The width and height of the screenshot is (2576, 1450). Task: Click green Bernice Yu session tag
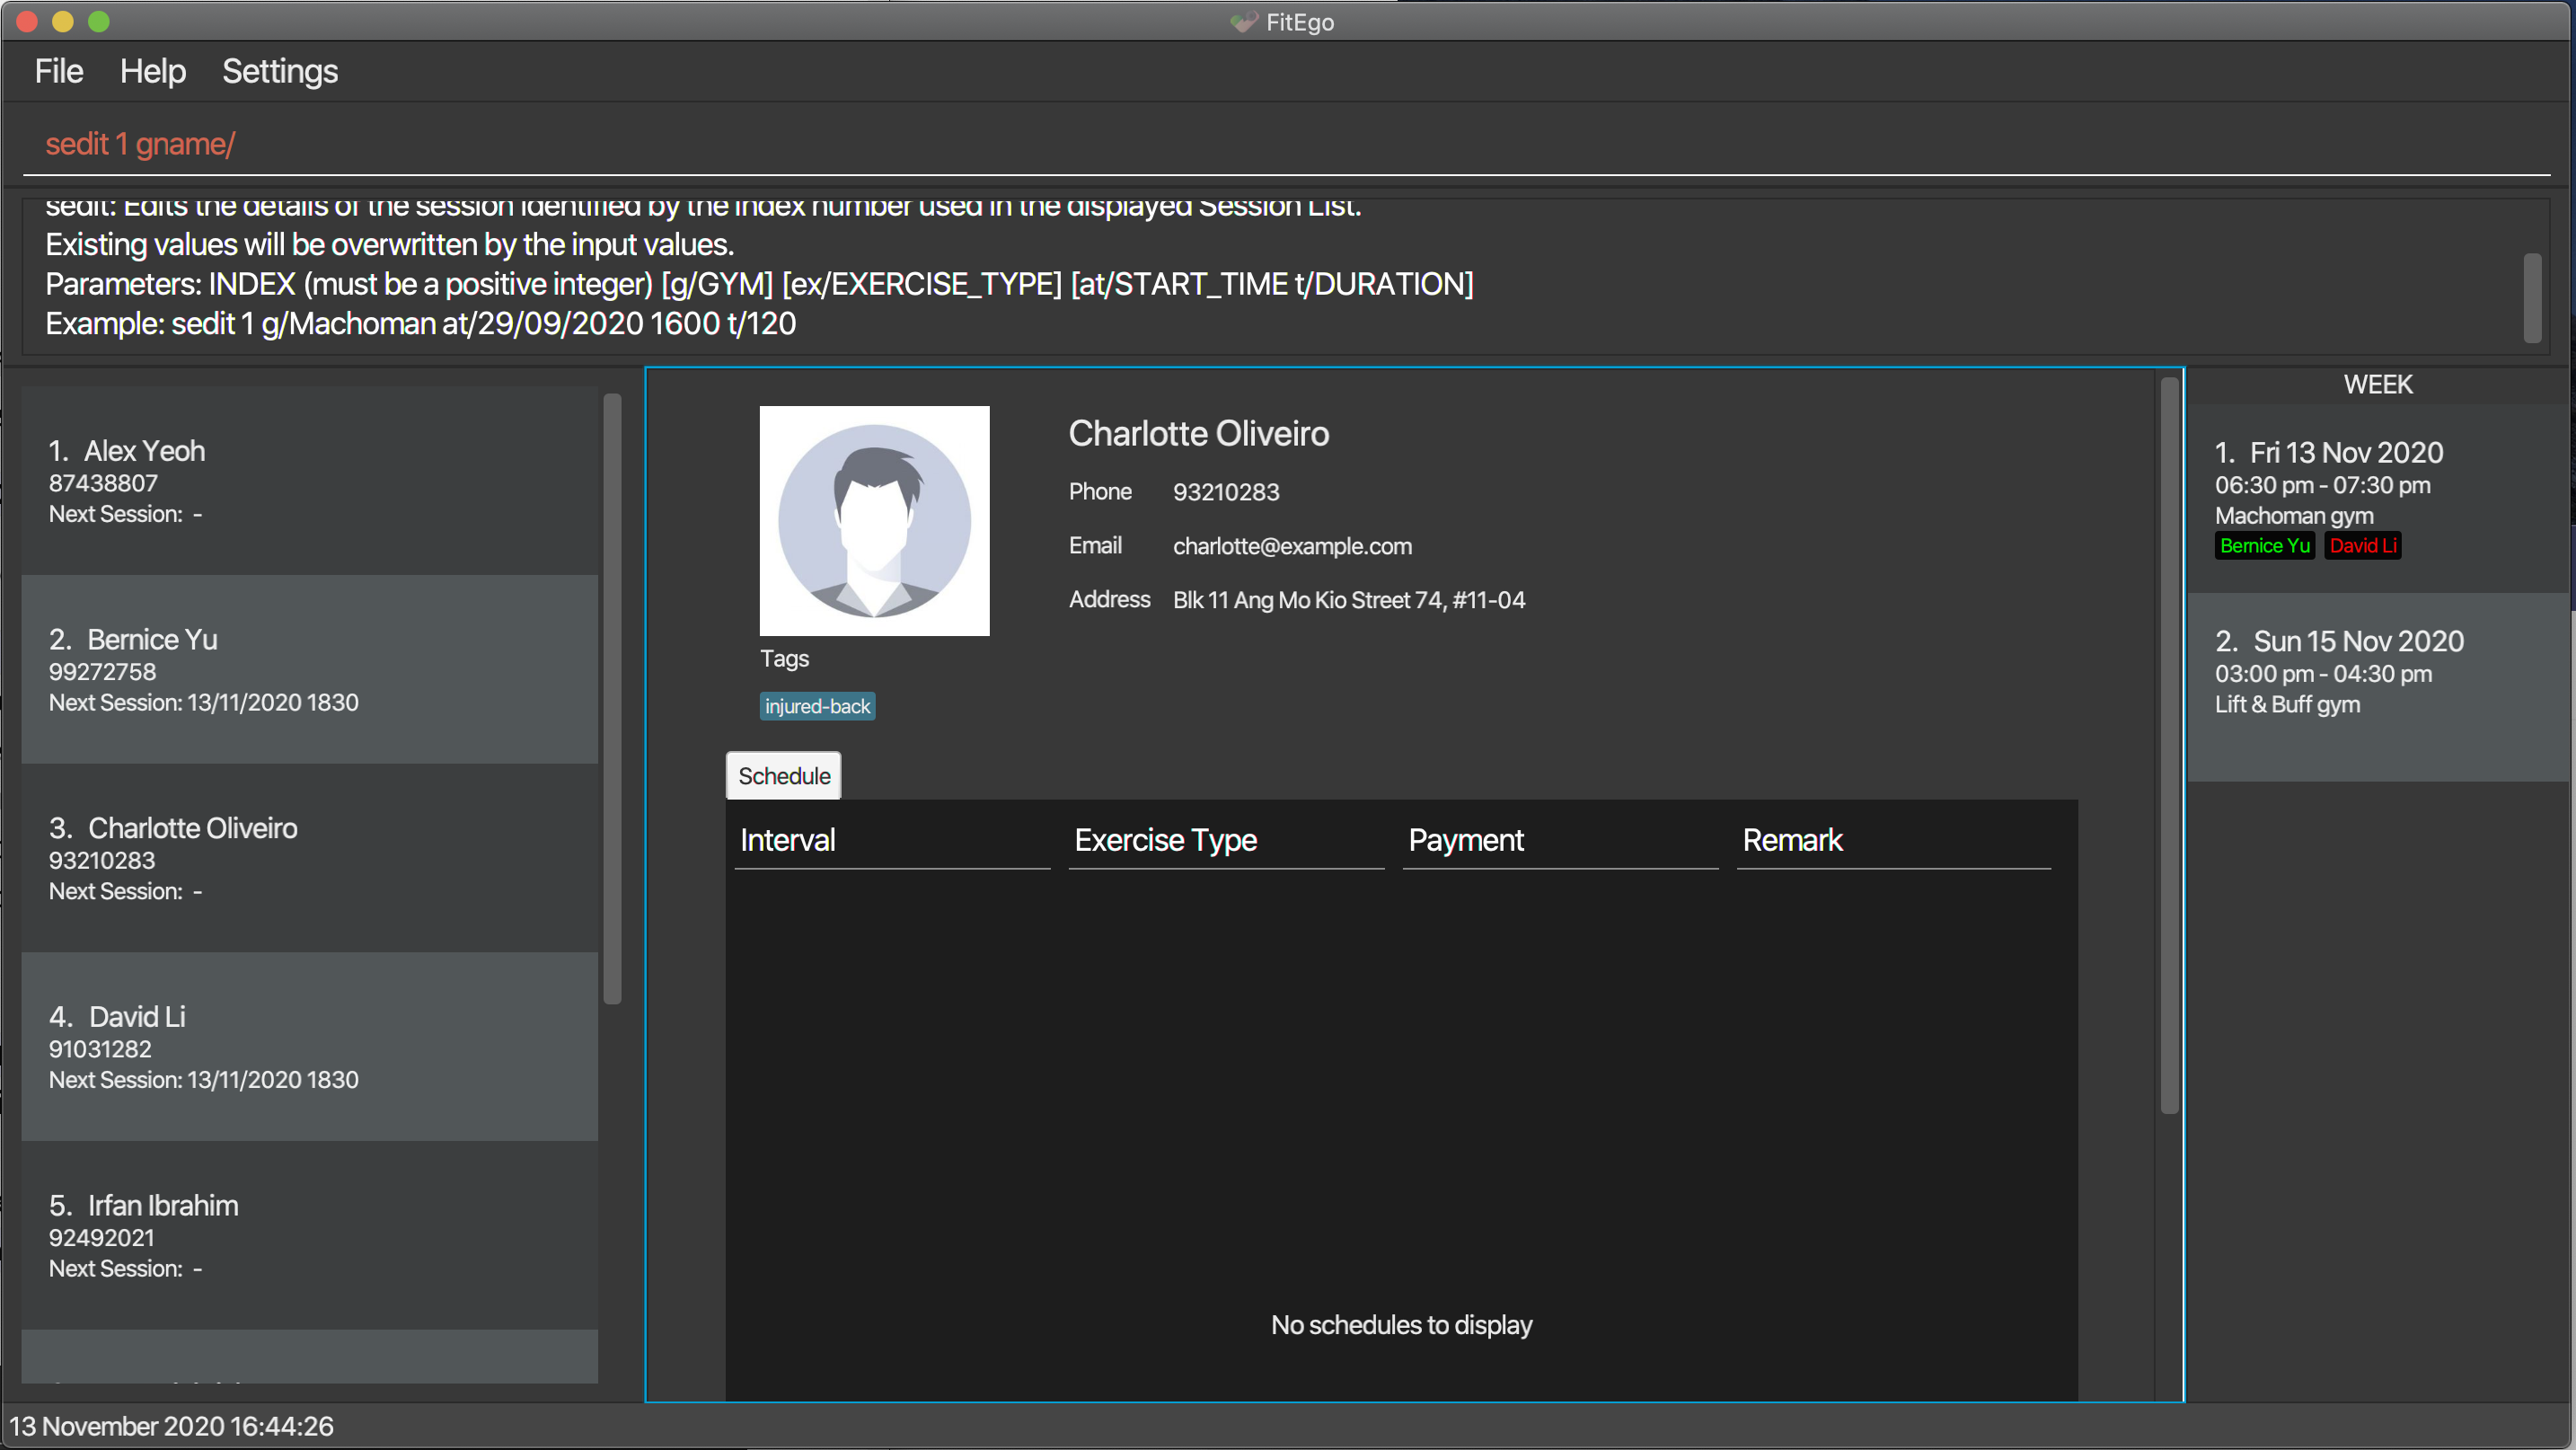(x=2264, y=546)
